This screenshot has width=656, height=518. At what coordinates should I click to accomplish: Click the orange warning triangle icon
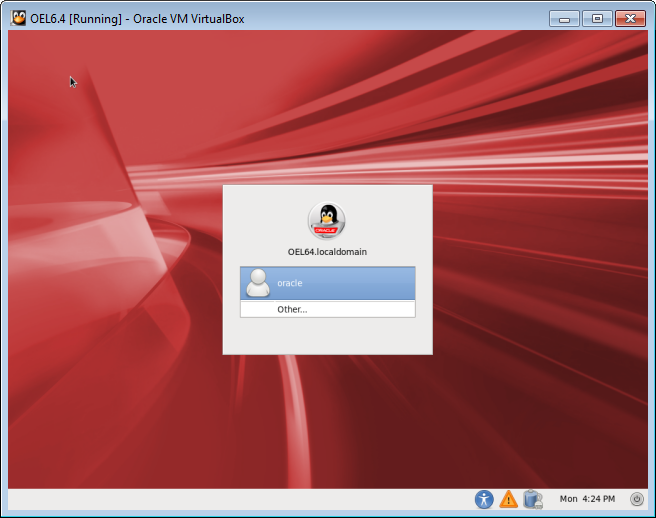click(508, 499)
